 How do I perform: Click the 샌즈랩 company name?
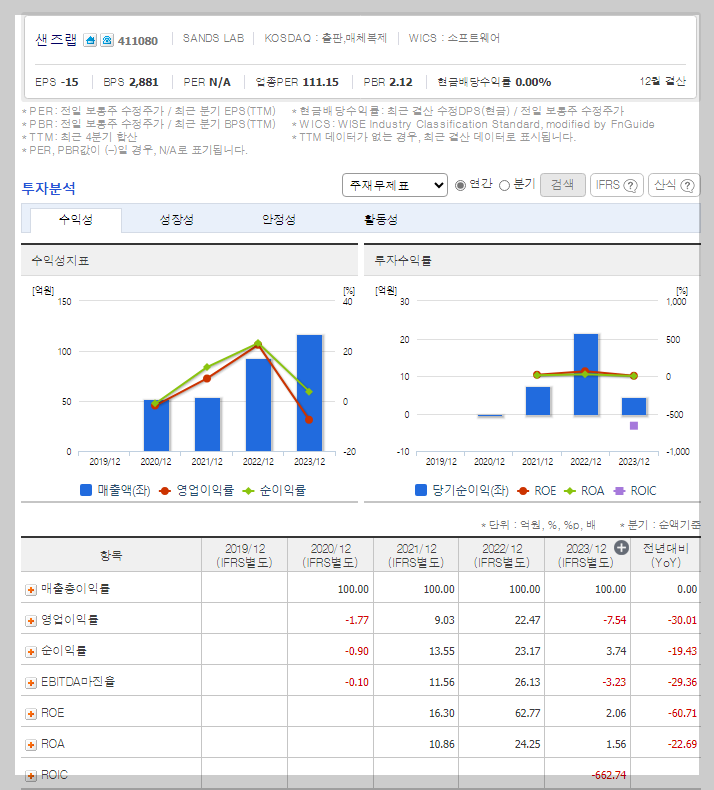[56, 40]
